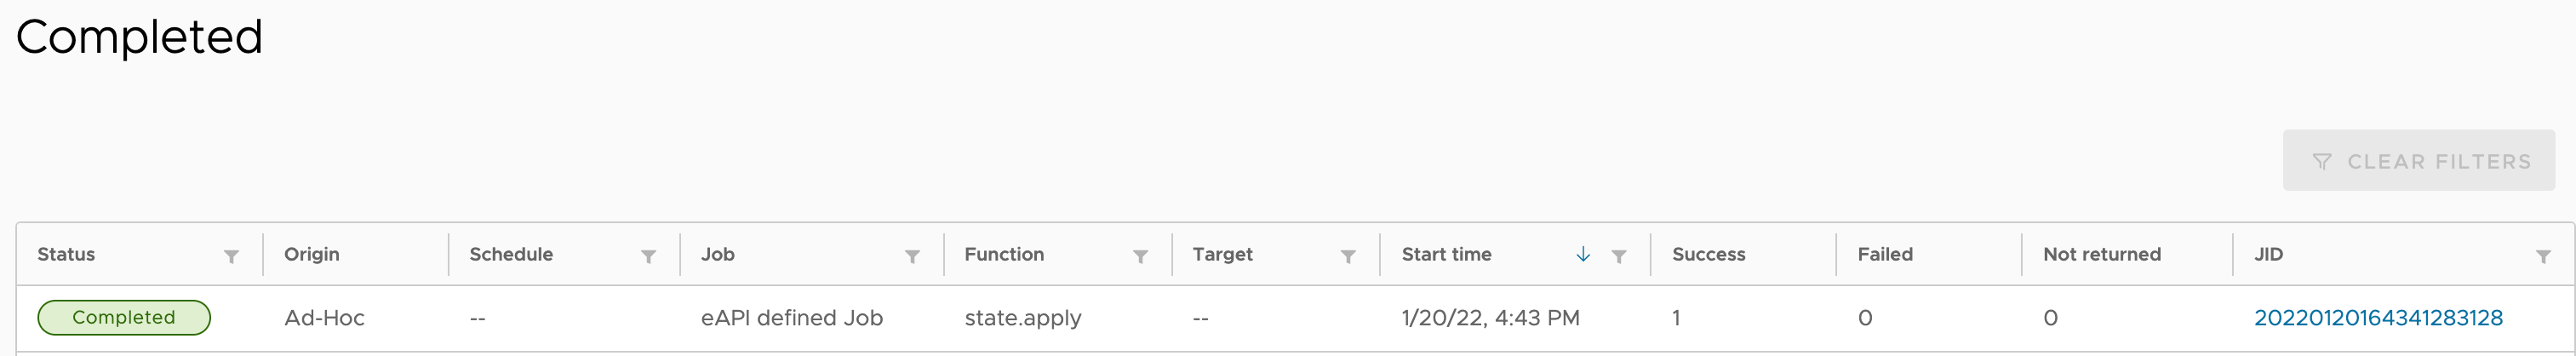2576x356 pixels.
Task: Select the eAPI defined Job cell
Action: click(x=792, y=318)
